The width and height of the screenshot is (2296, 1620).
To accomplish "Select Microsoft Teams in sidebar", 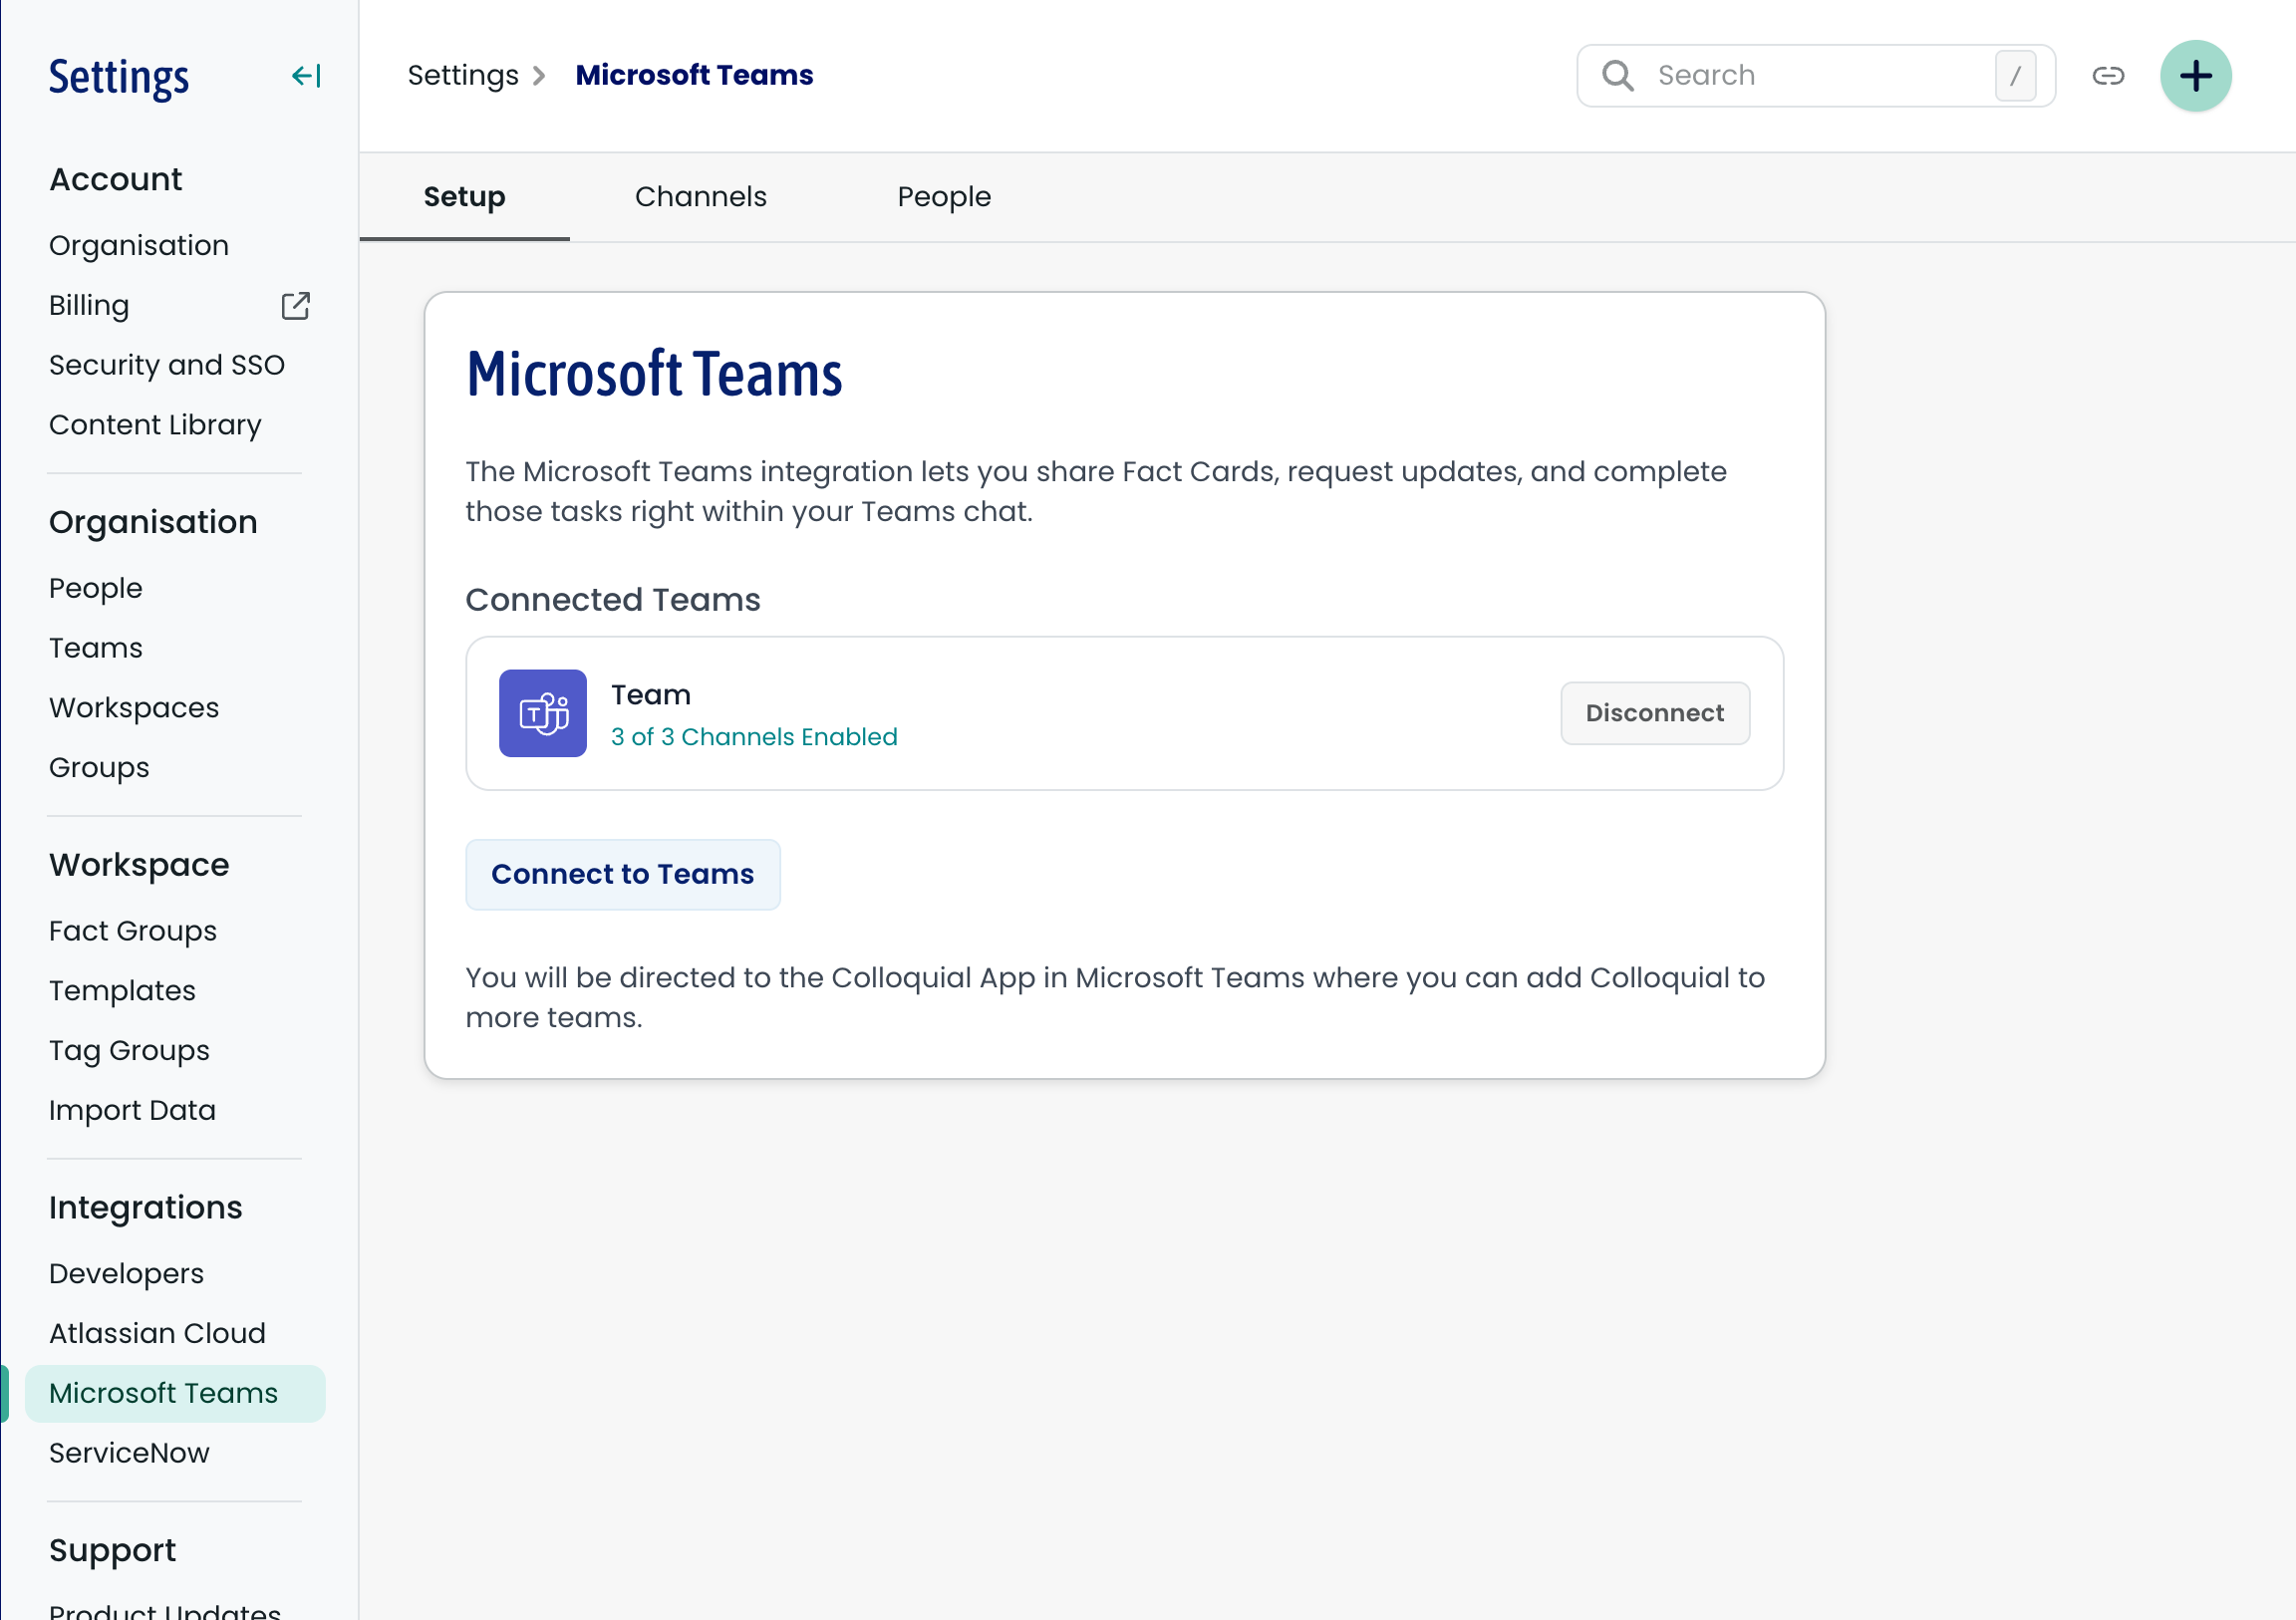I will (x=175, y=1394).
